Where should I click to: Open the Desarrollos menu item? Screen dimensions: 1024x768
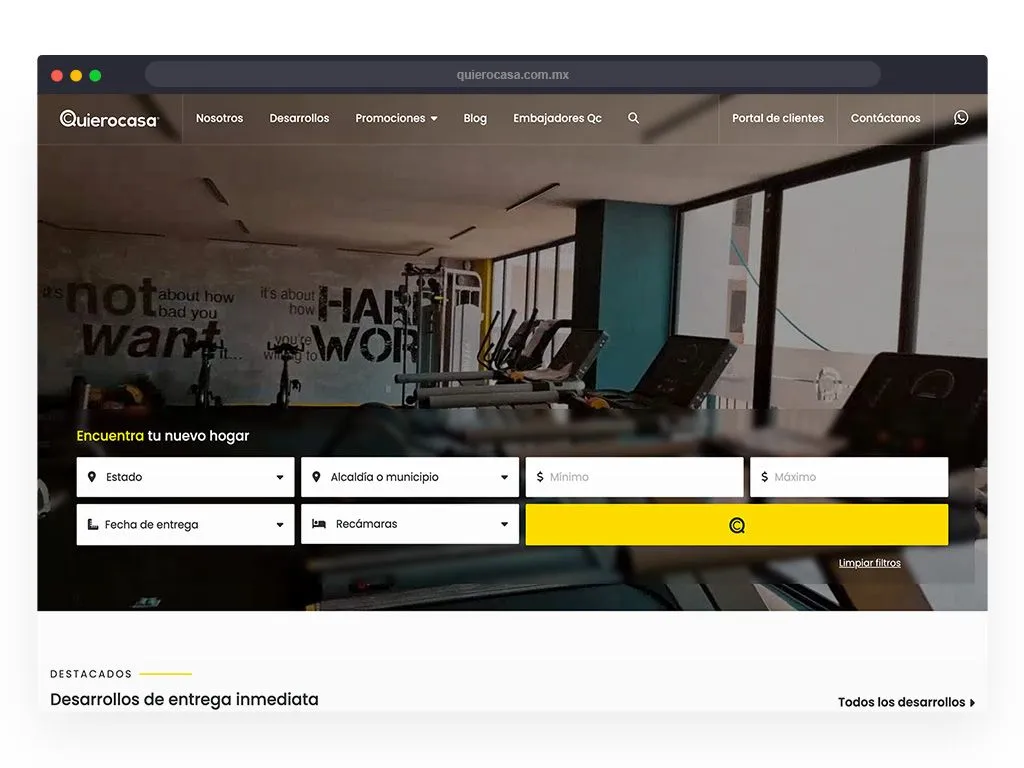(299, 118)
